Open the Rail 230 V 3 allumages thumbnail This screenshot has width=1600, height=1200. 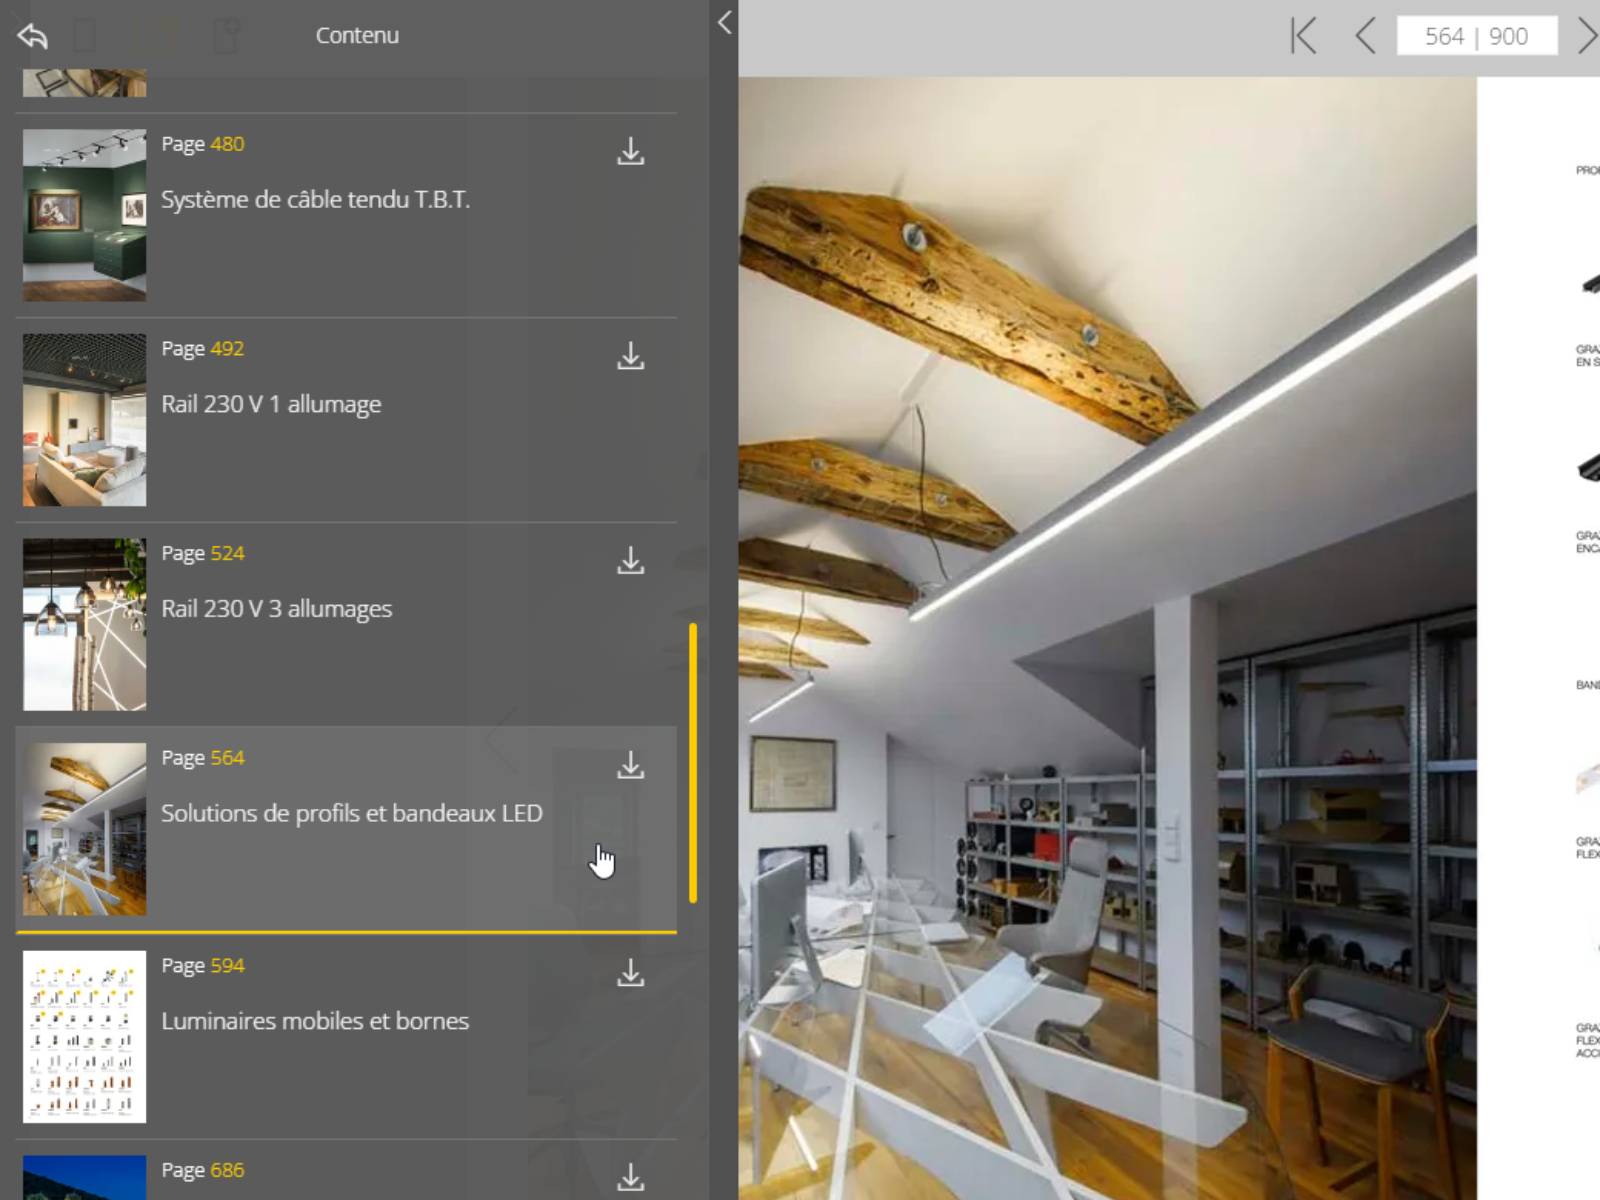click(x=84, y=625)
